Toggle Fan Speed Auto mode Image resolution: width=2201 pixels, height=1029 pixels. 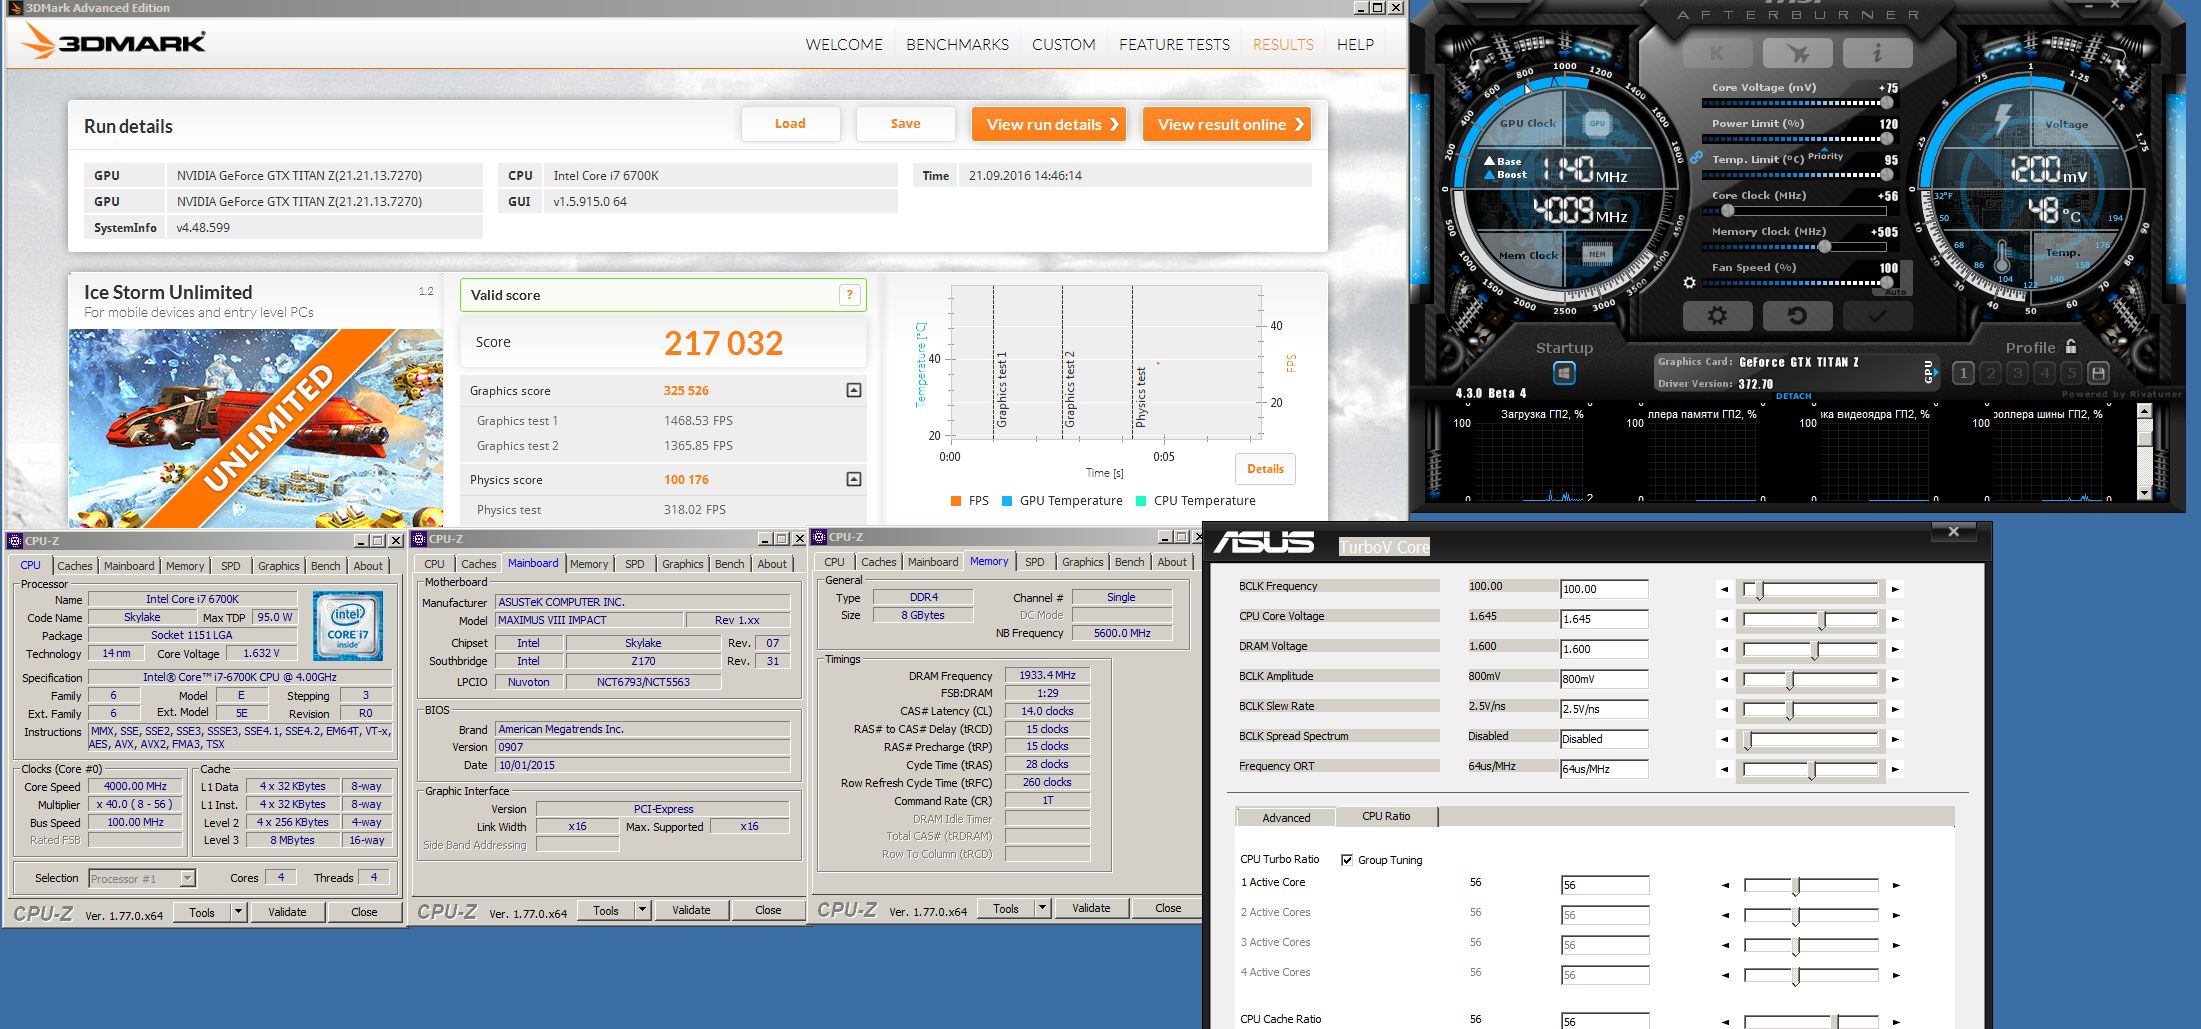coord(1894,292)
